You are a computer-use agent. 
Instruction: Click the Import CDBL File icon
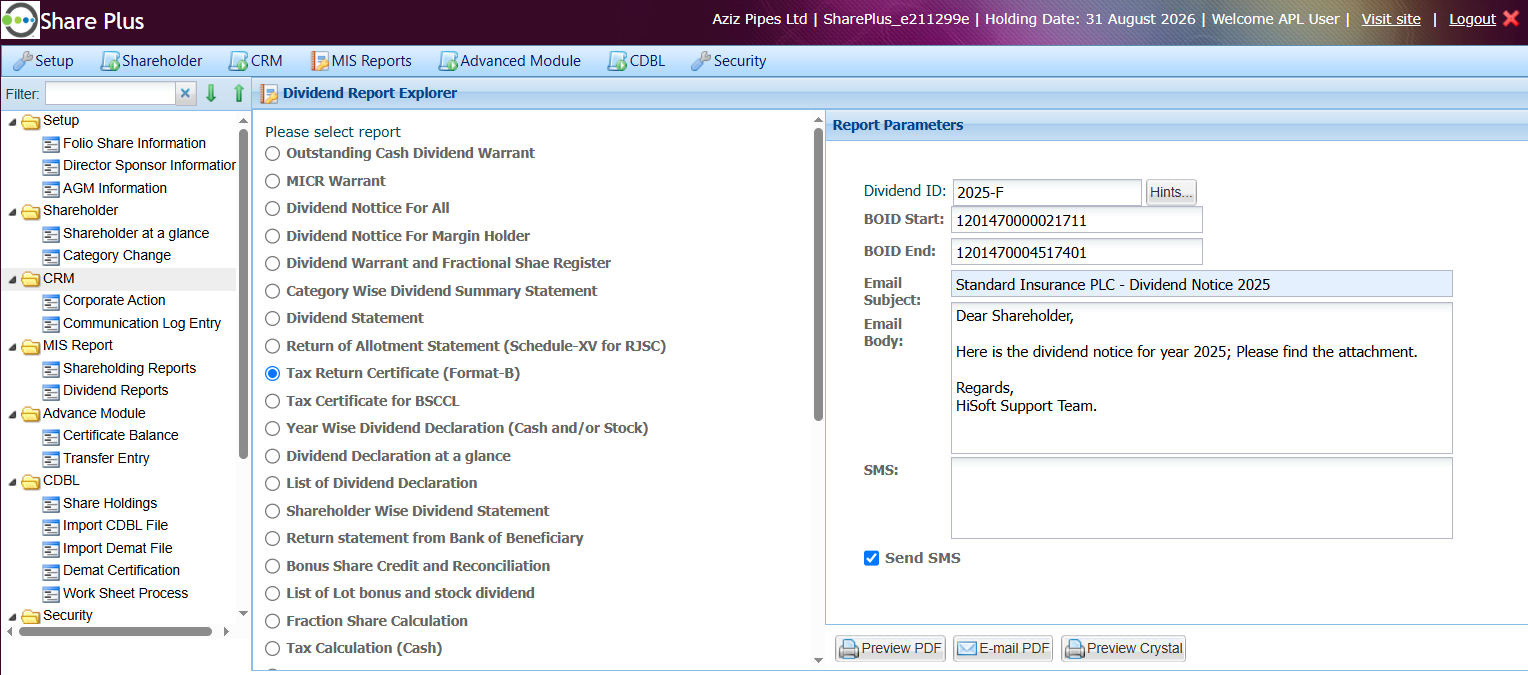pyautogui.click(x=51, y=526)
